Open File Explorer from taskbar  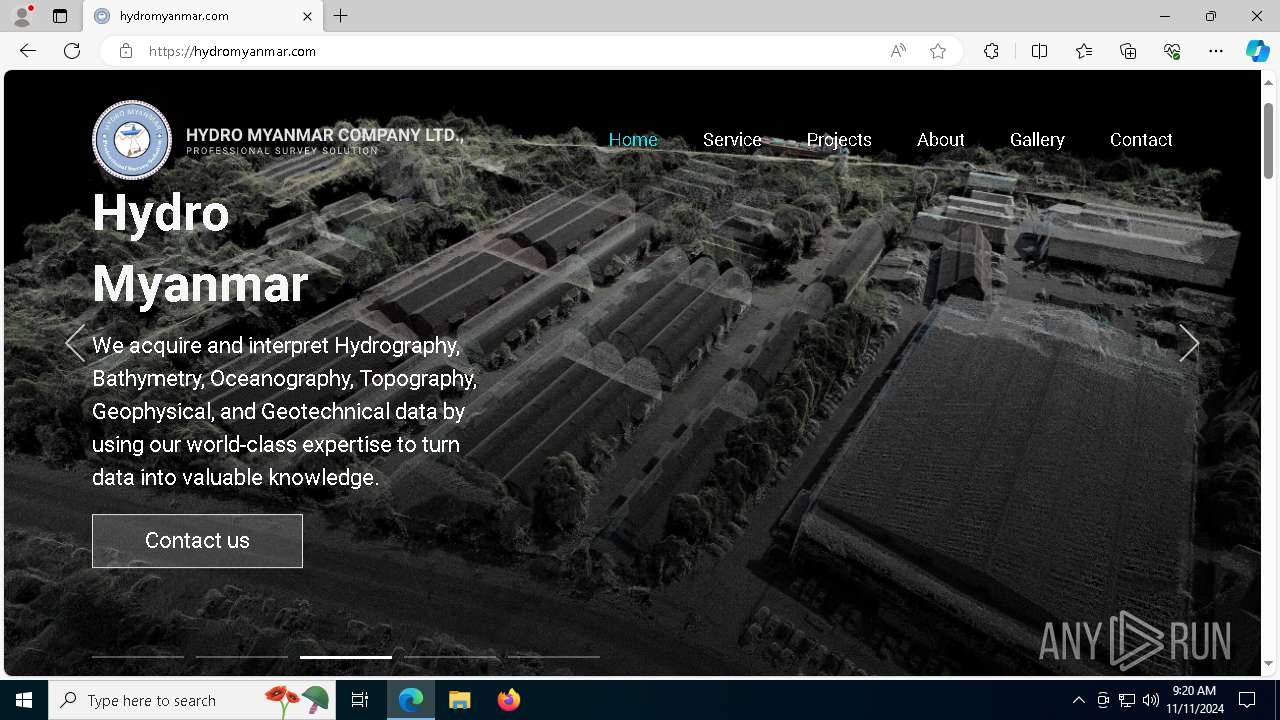point(459,700)
